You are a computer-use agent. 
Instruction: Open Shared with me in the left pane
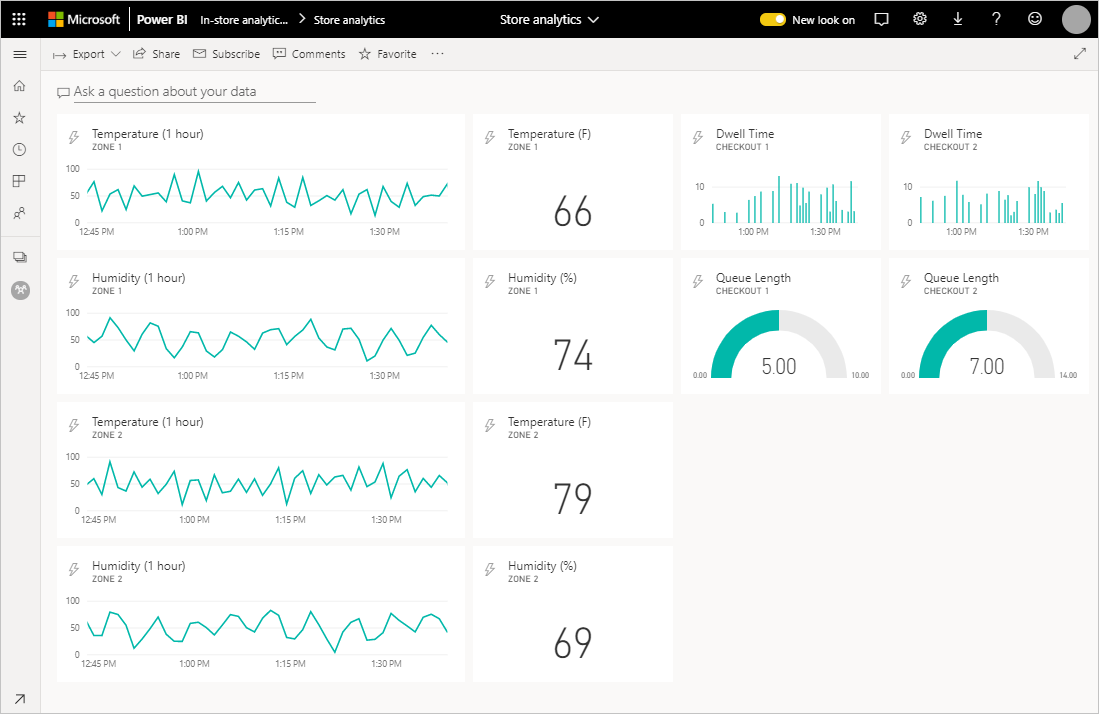[x=19, y=213]
